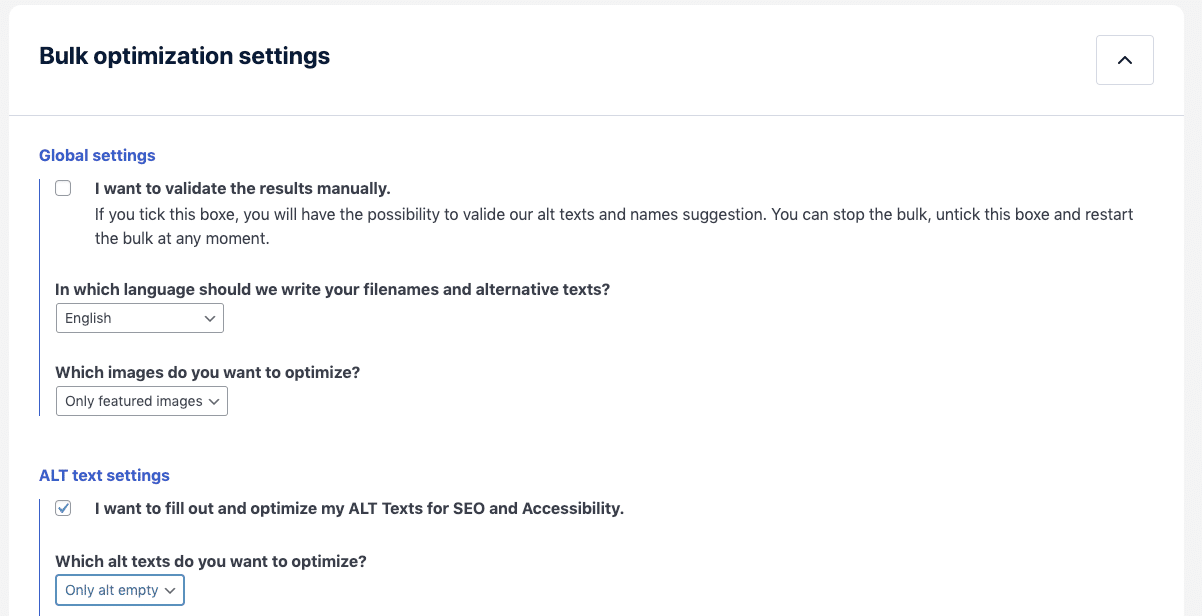Click the 'If you tick this boxe' description text

pyautogui.click(x=614, y=227)
